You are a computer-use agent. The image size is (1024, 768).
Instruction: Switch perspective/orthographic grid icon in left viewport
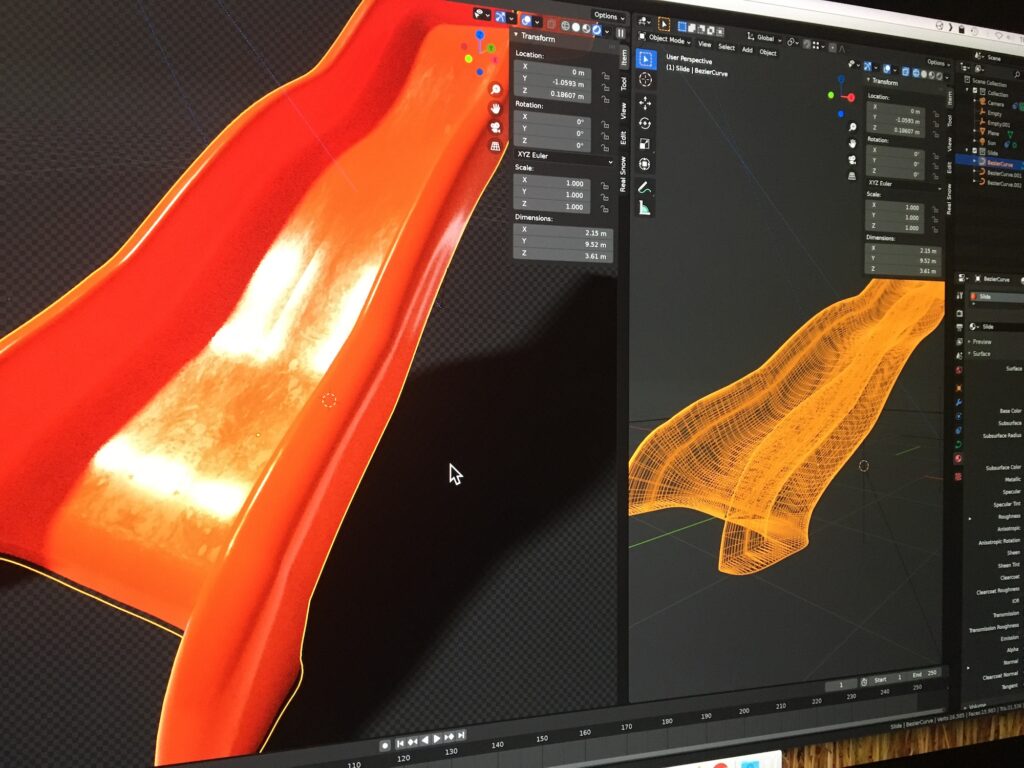(x=496, y=146)
